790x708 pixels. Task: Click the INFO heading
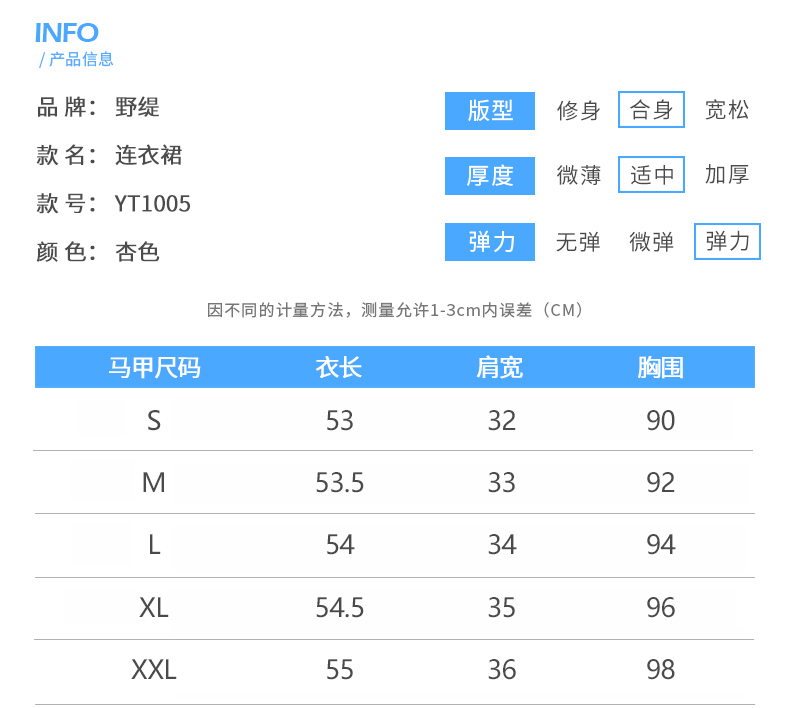67,33
